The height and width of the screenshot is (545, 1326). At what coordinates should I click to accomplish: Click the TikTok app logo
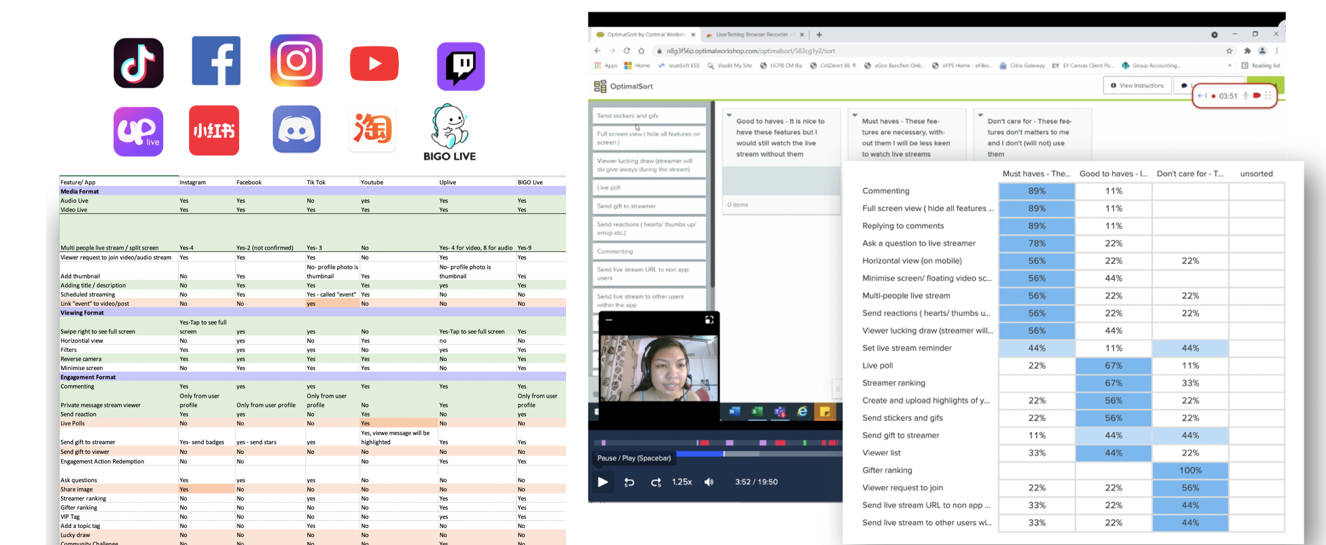point(138,64)
